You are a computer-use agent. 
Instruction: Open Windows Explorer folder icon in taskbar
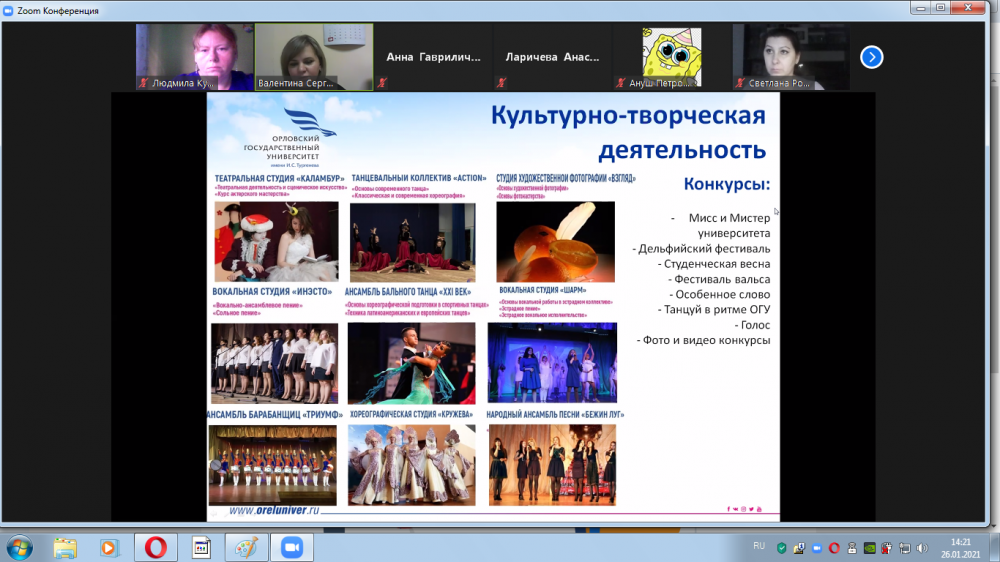pos(65,547)
